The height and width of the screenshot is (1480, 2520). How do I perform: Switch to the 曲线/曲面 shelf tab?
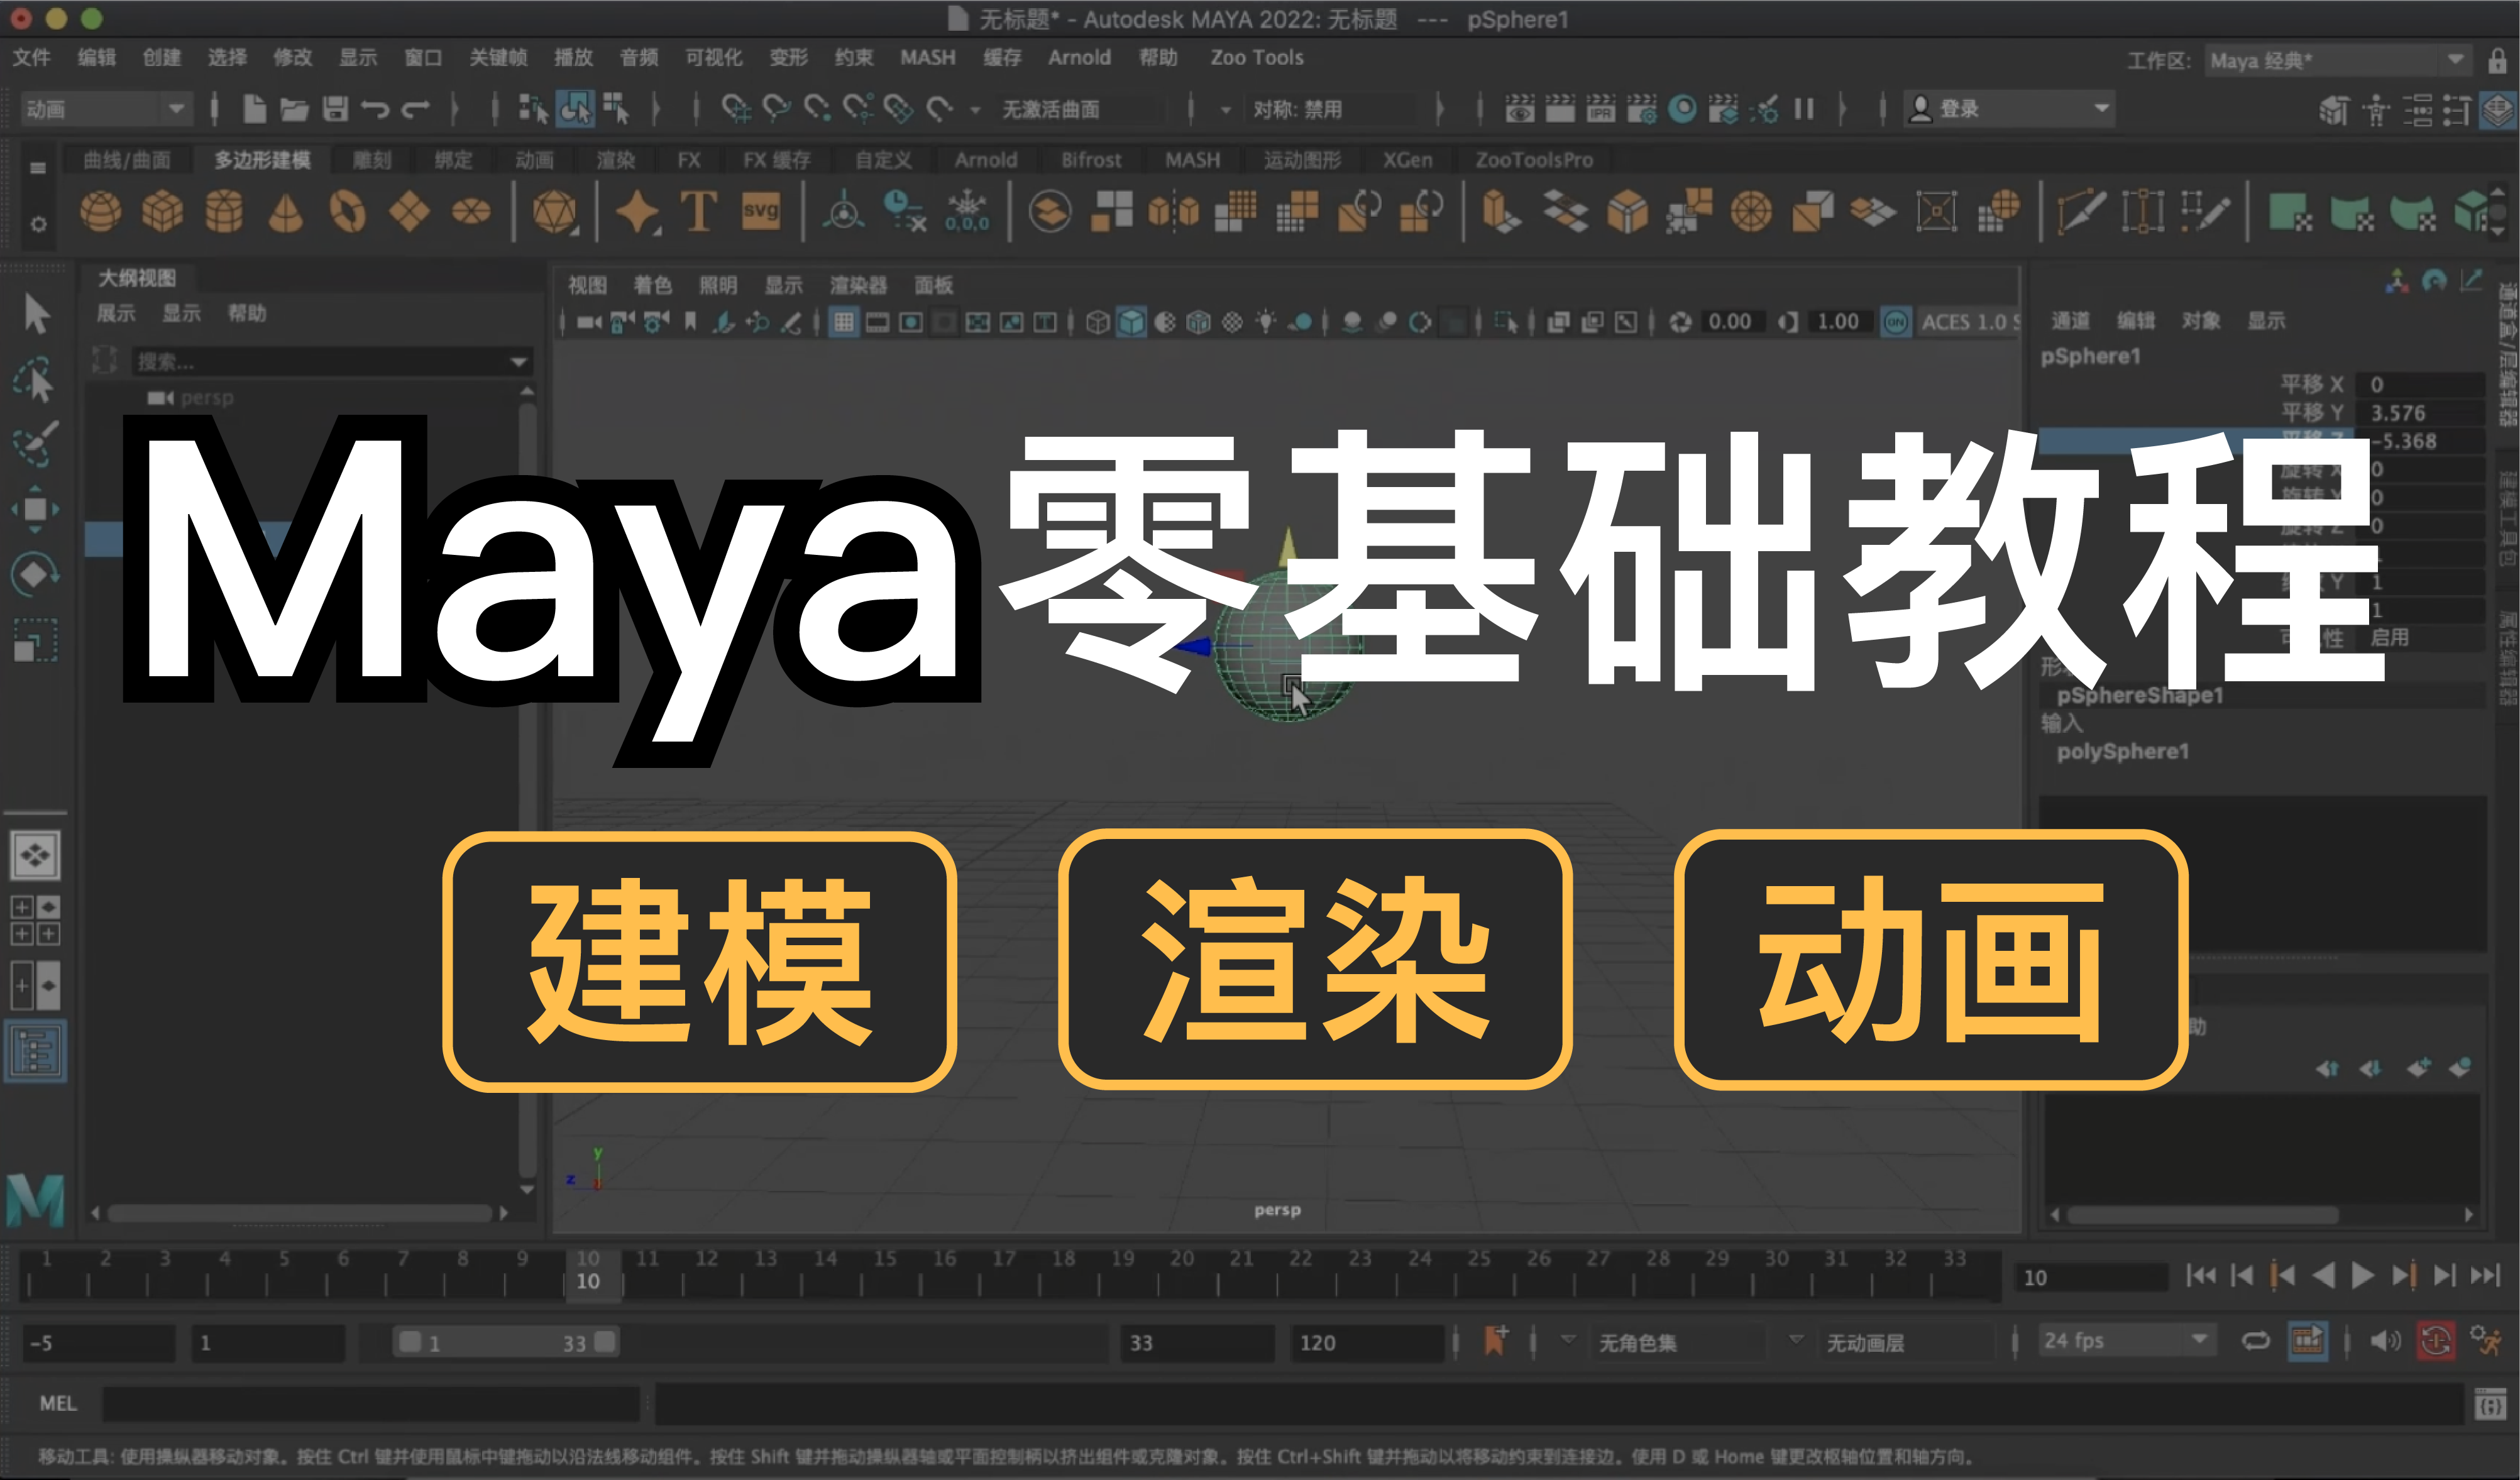click(127, 160)
